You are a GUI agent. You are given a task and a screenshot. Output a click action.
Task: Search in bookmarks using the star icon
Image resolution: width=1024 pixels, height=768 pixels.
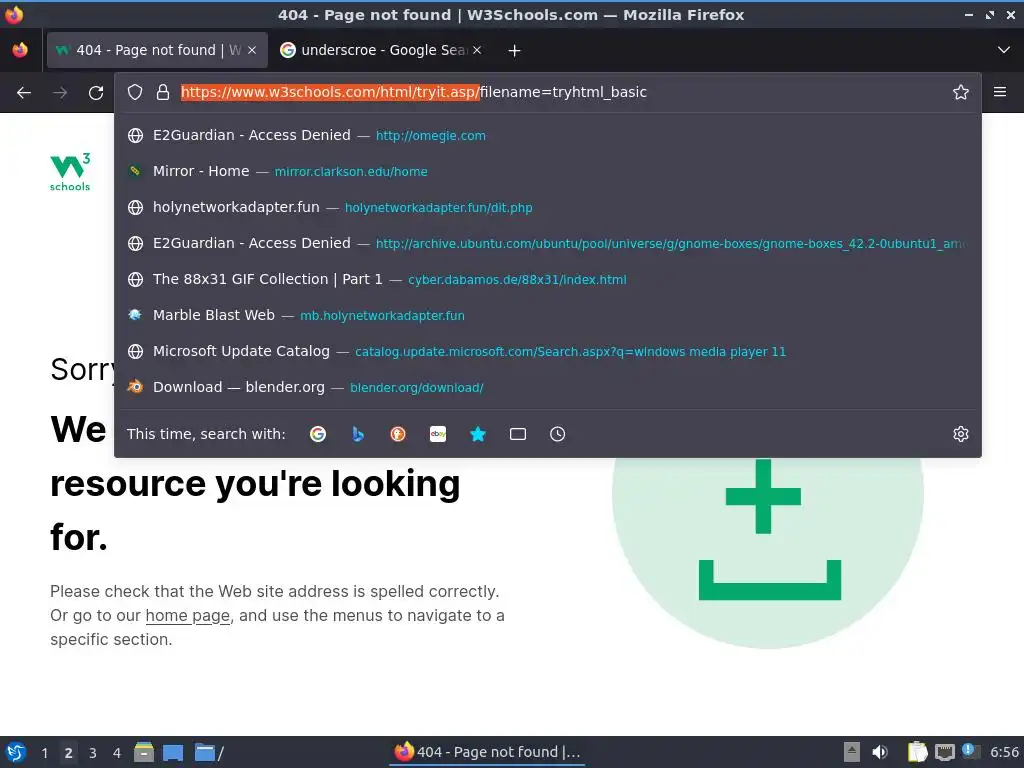tap(478, 434)
